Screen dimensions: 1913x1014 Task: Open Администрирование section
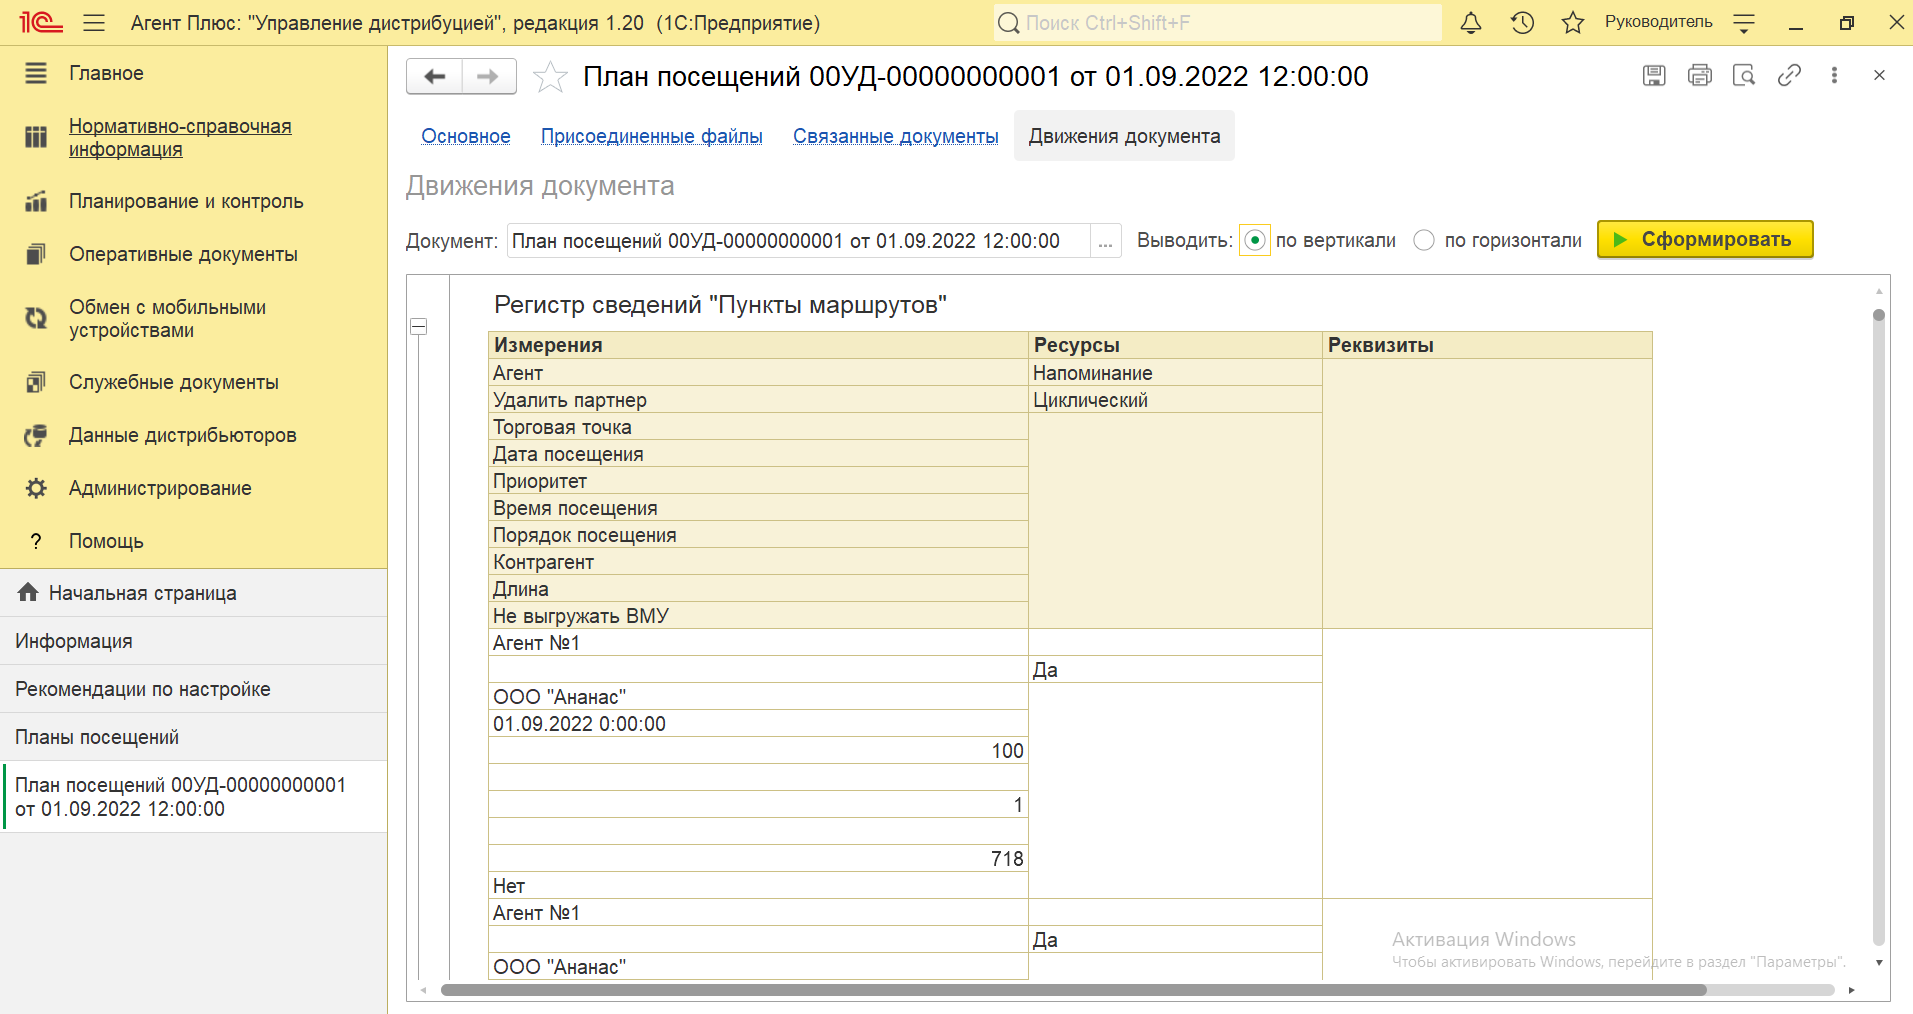coord(160,488)
